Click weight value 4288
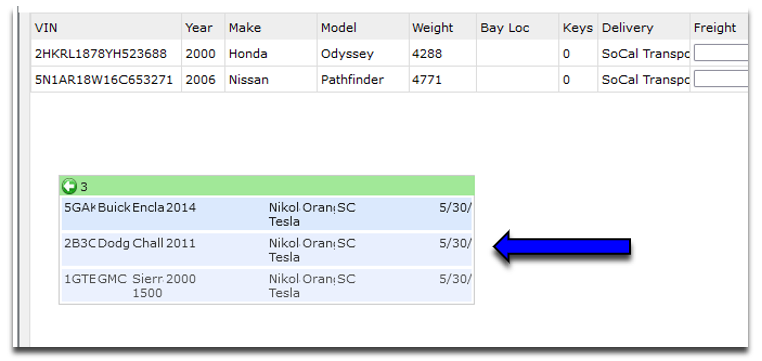The width and height of the screenshot is (762, 361). point(427,53)
